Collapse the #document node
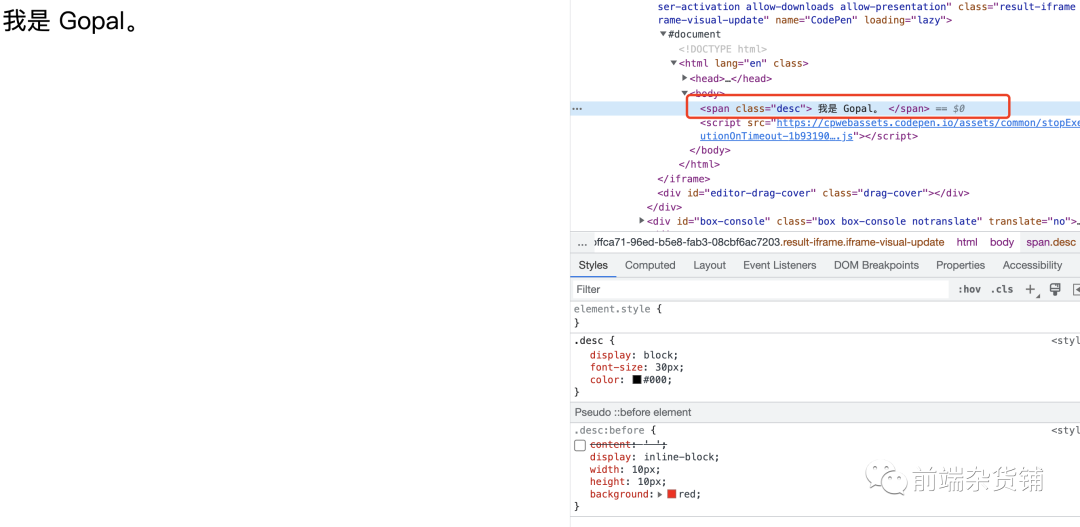 coord(663,34)
